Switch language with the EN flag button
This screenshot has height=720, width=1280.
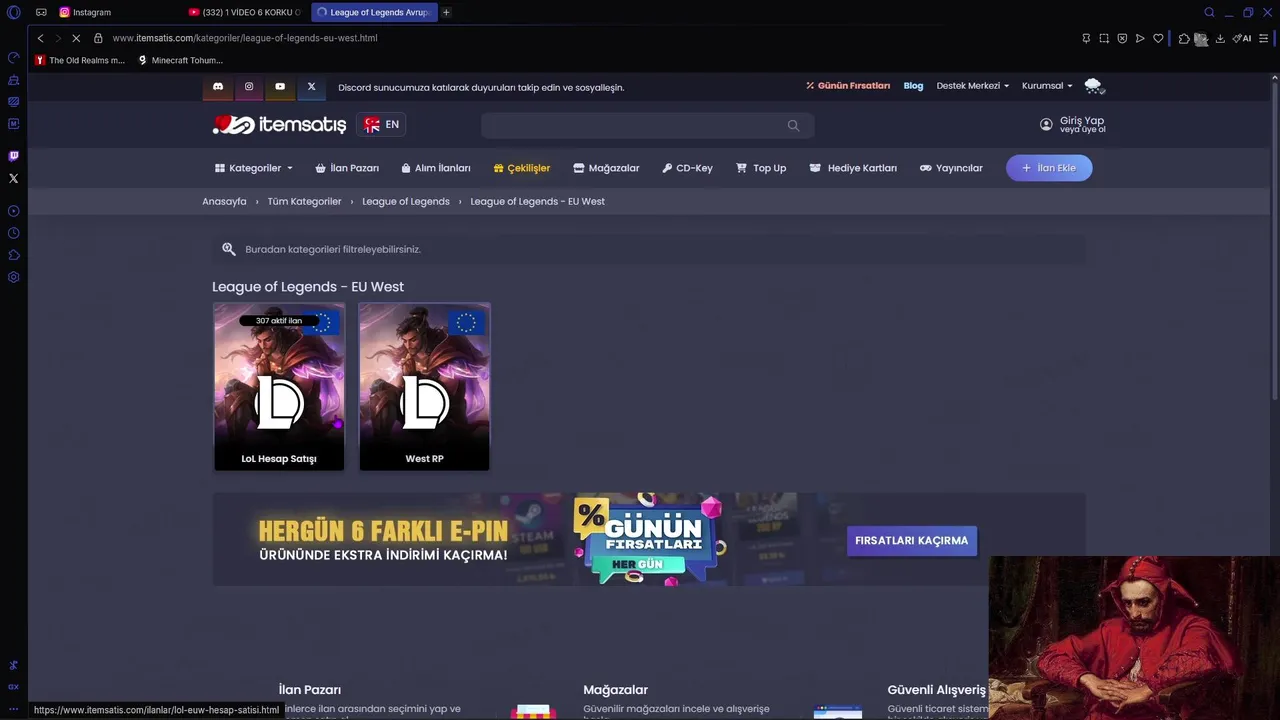[381, 125]
